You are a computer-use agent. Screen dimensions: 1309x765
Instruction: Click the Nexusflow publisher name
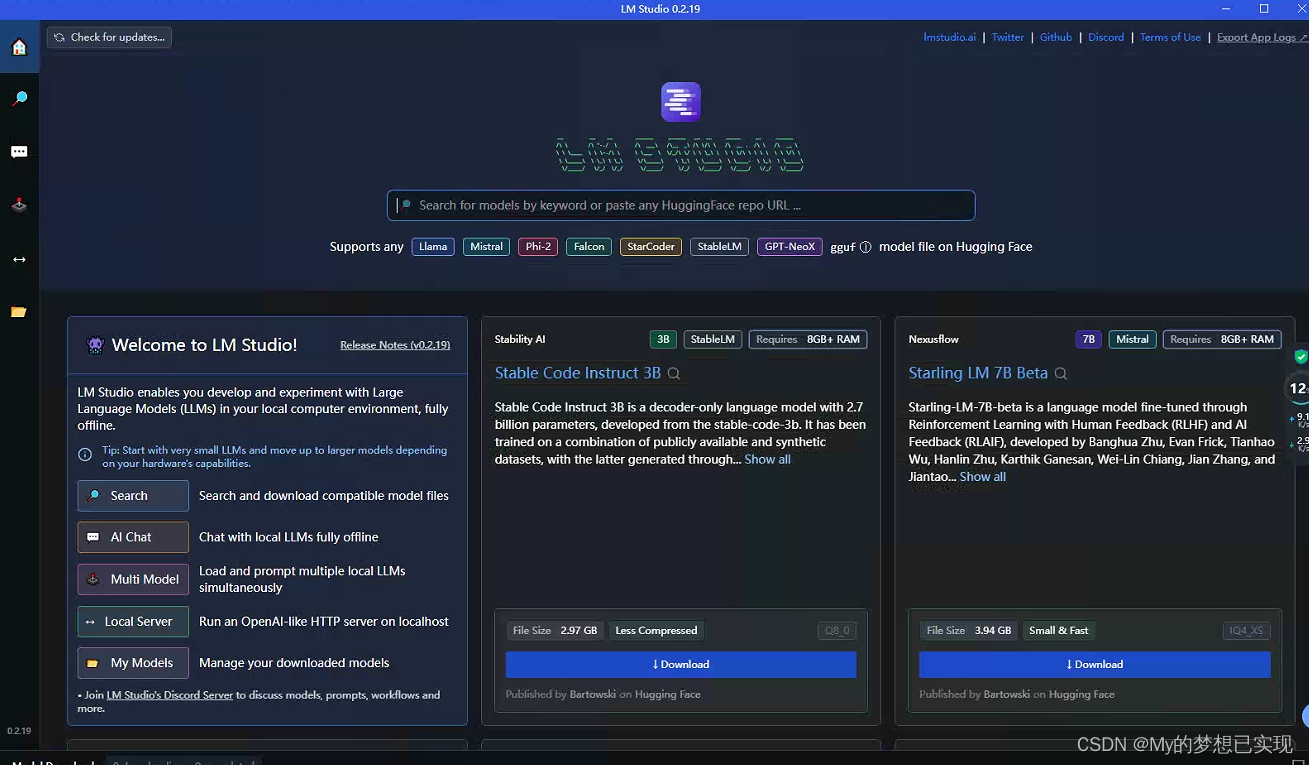[x=934, y=340]
